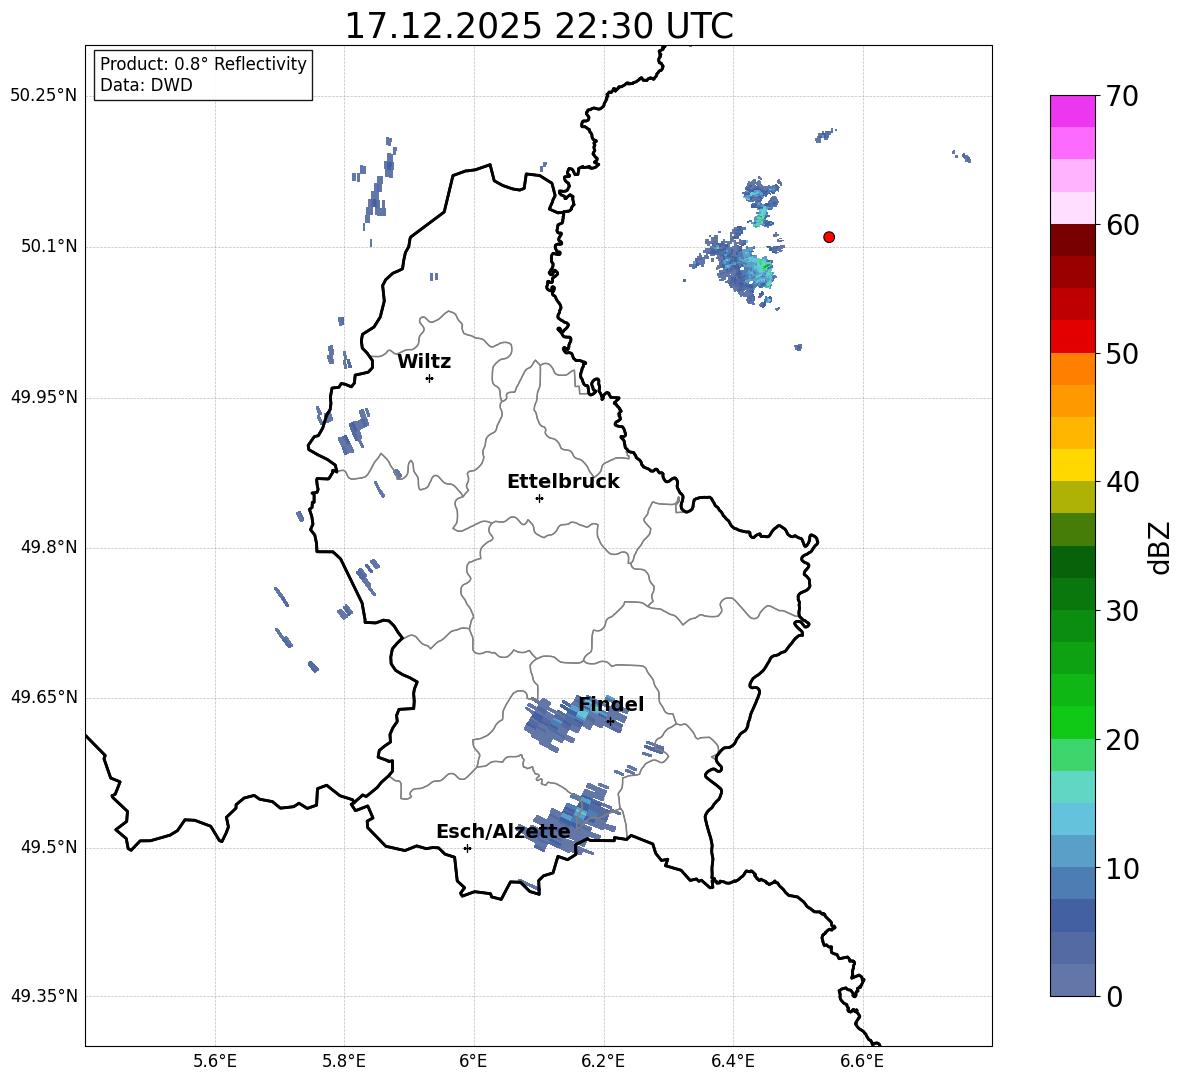Click the 49.5°N latitude label

48,847
